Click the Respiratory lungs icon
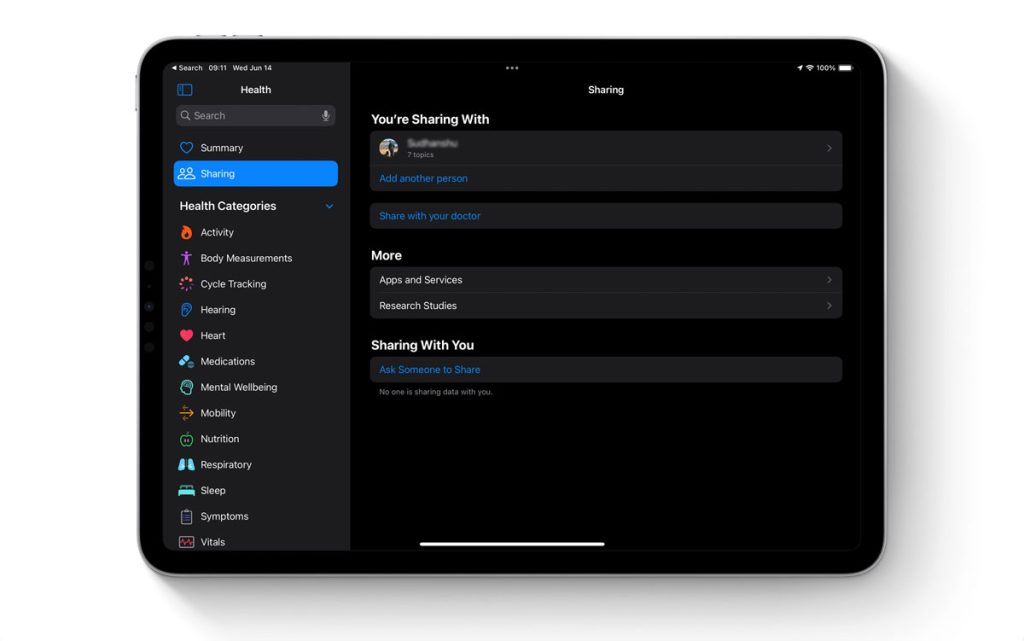 [186, 465]
